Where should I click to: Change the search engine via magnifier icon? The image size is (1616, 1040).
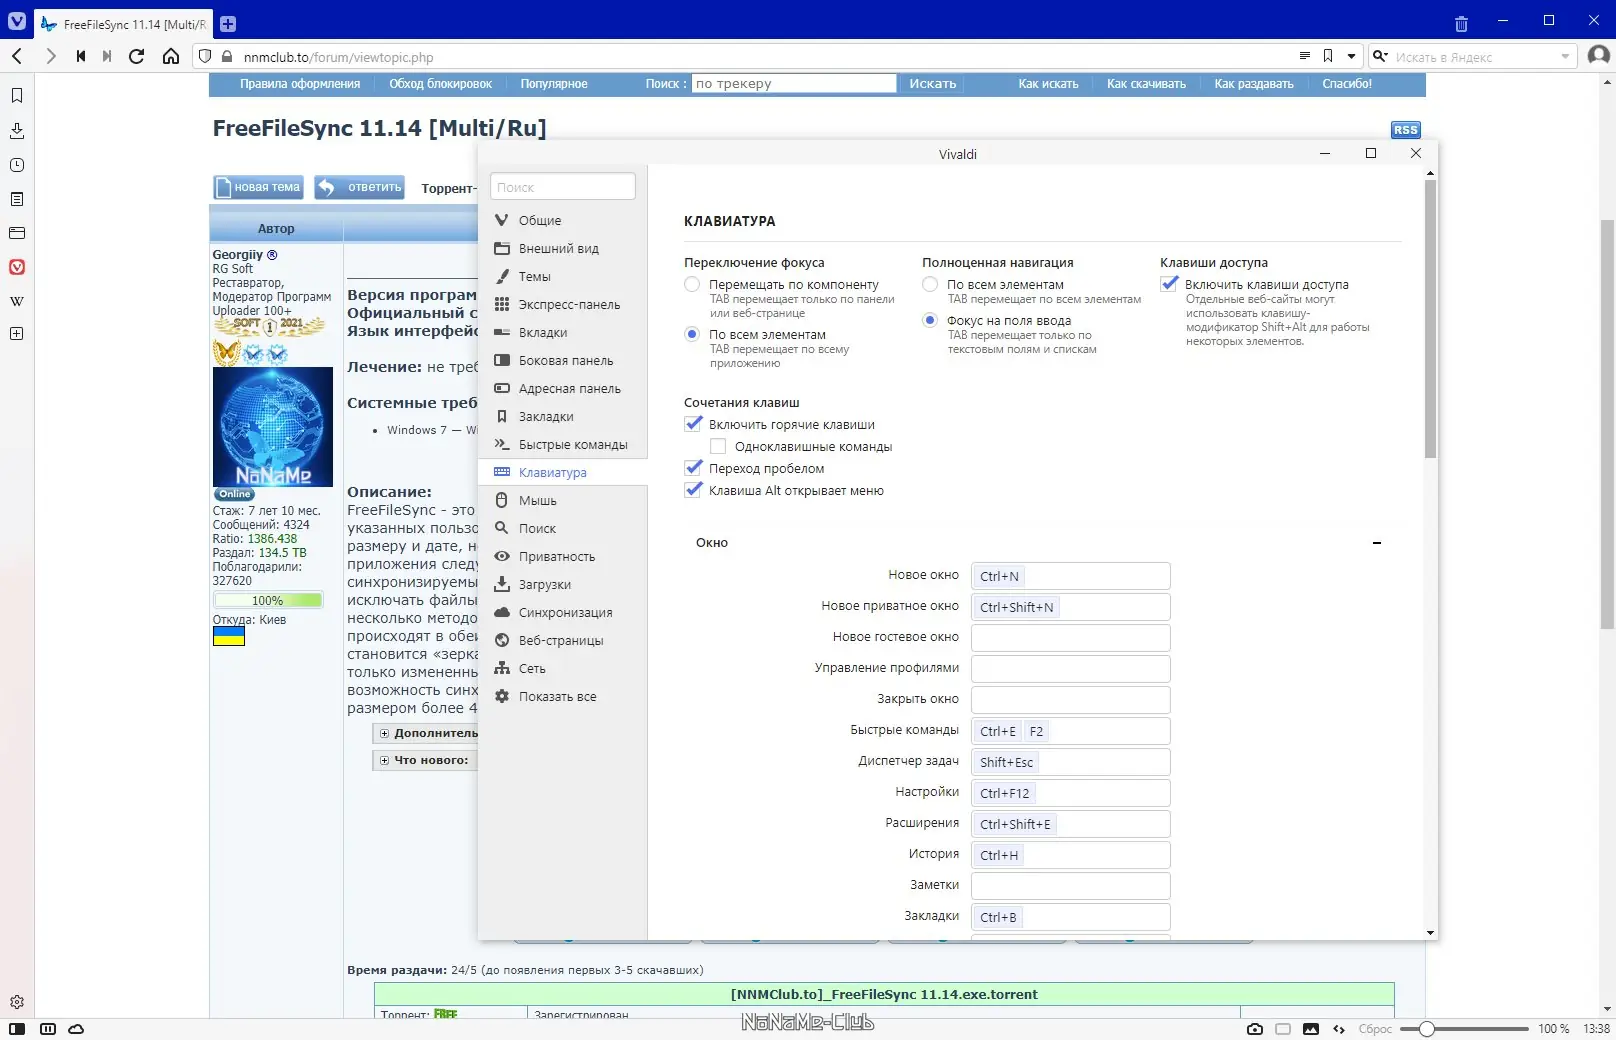click(x=1380, y=56)
